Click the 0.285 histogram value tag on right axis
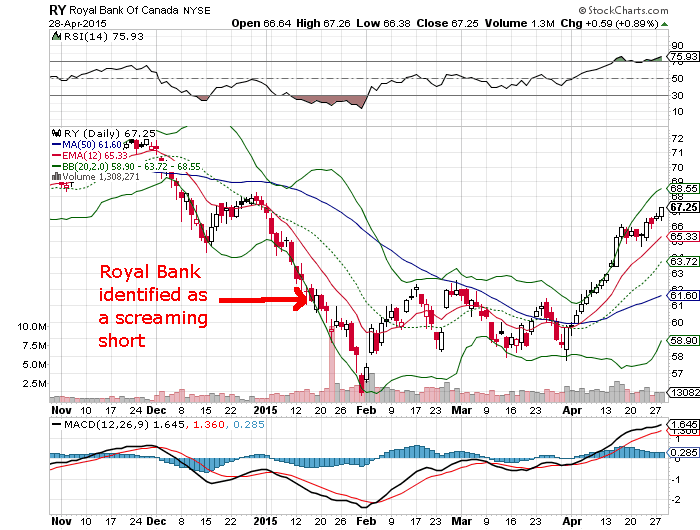Viewport: 700px width, 530px height. tap(683, 453)
